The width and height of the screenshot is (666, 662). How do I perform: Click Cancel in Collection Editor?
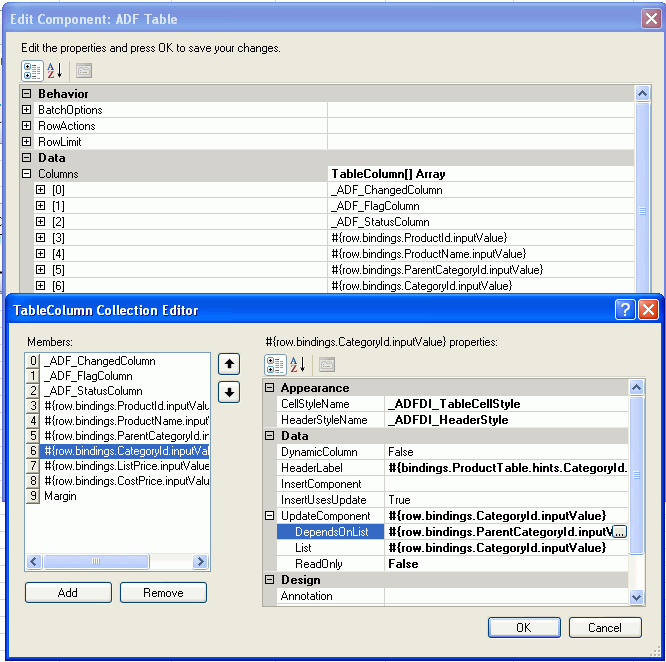click(x=605, y=628)
